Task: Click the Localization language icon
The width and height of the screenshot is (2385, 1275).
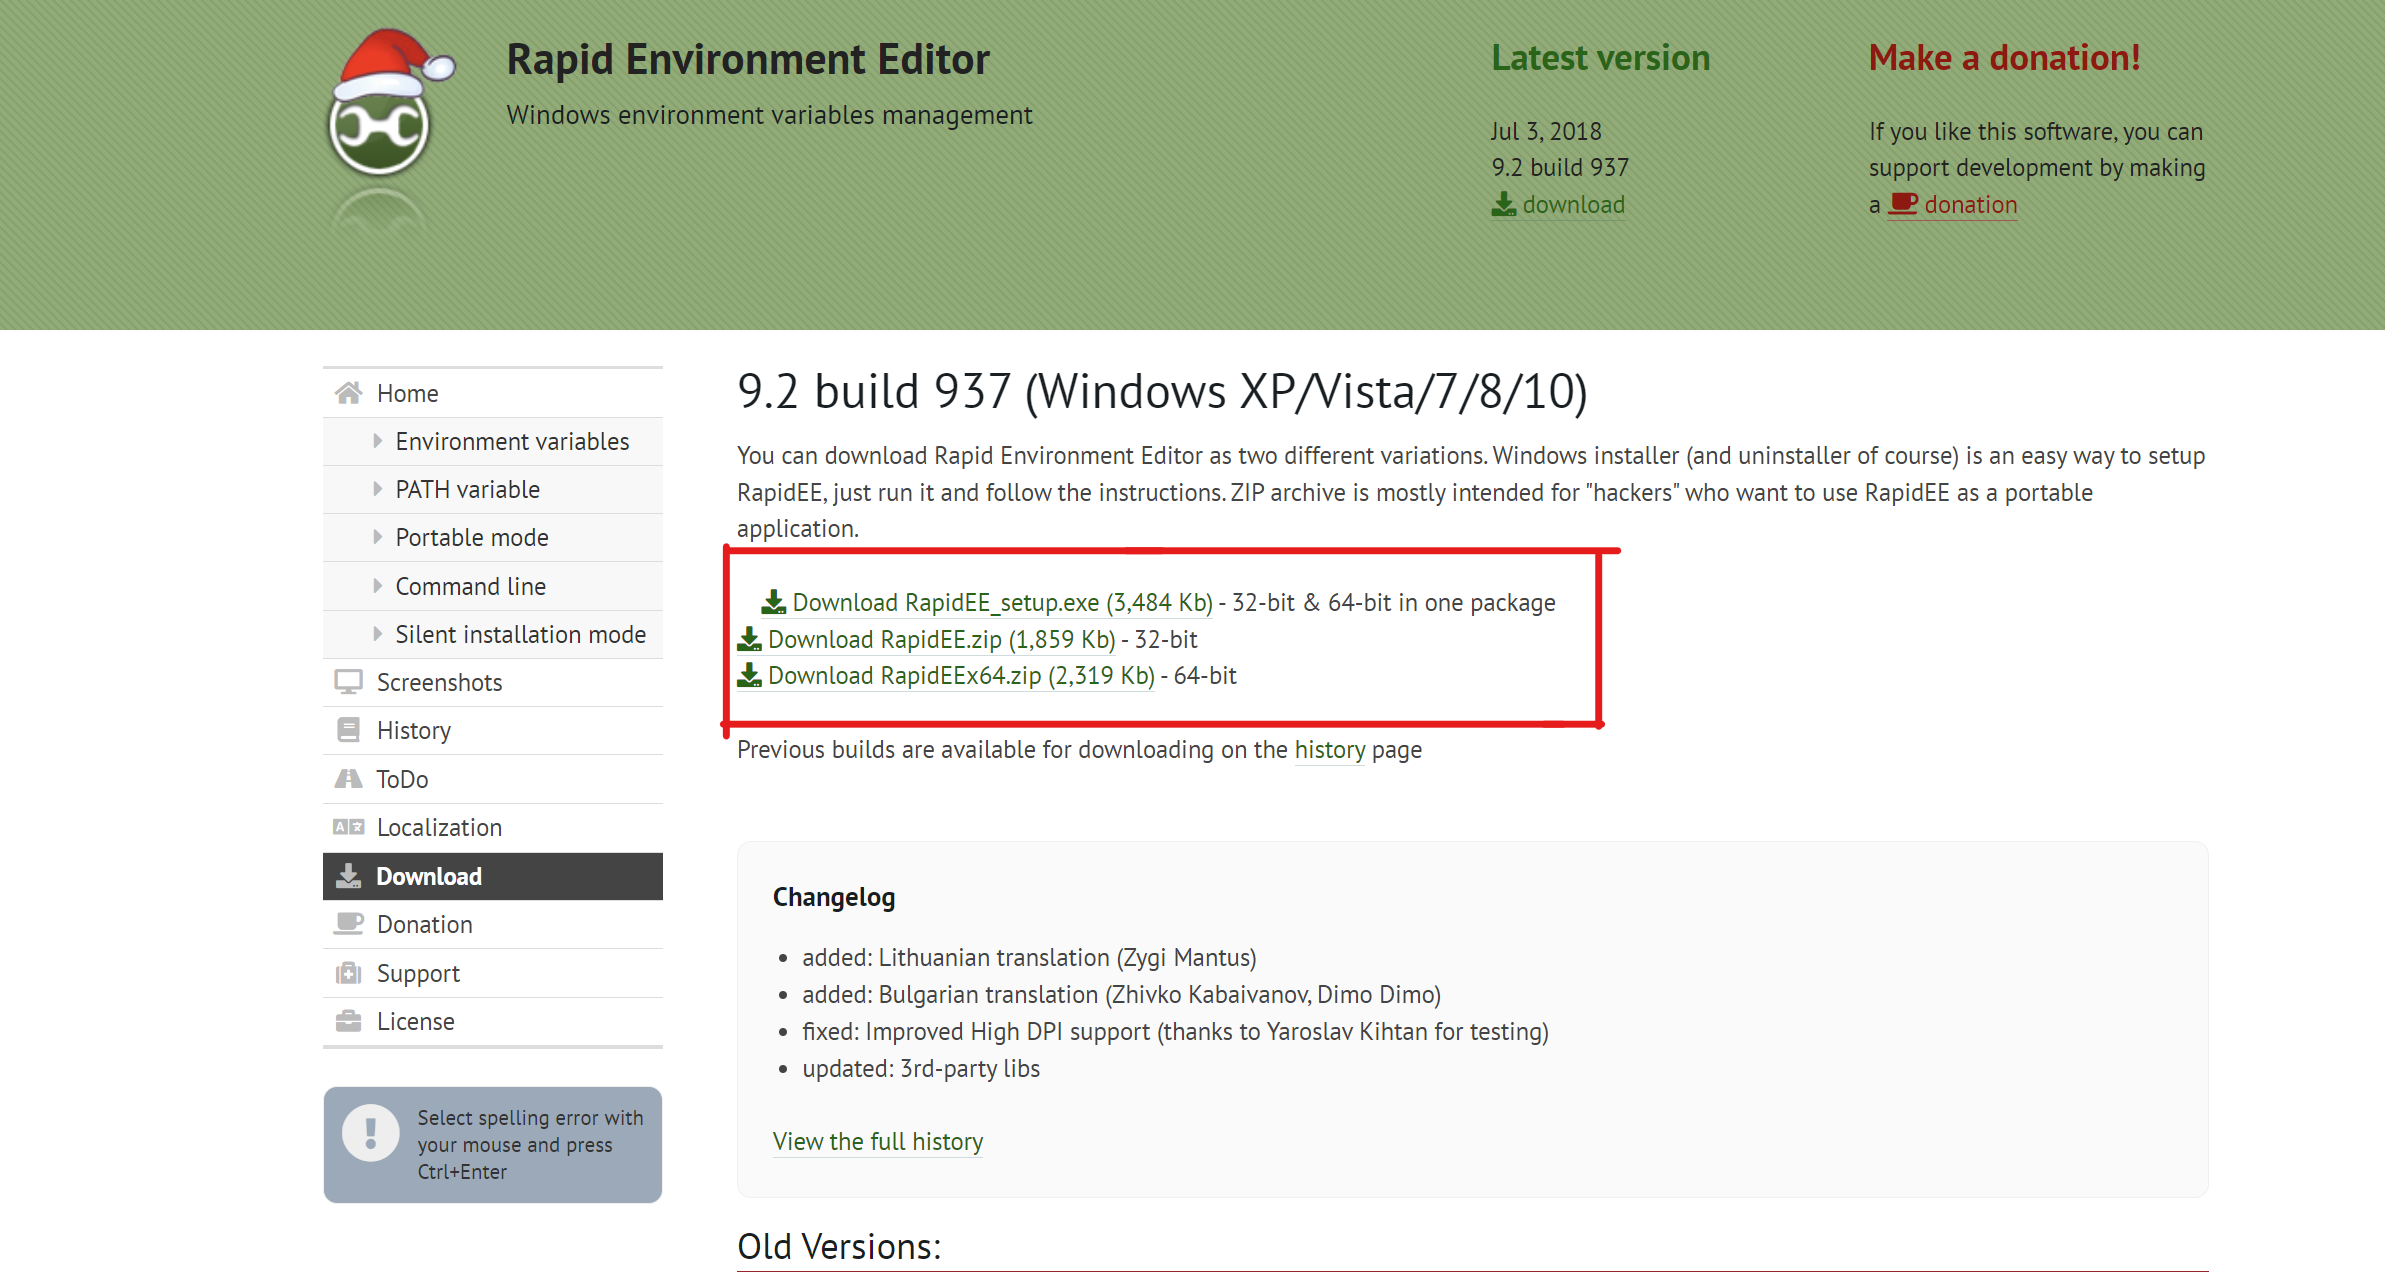Action: tap(348, 827)
